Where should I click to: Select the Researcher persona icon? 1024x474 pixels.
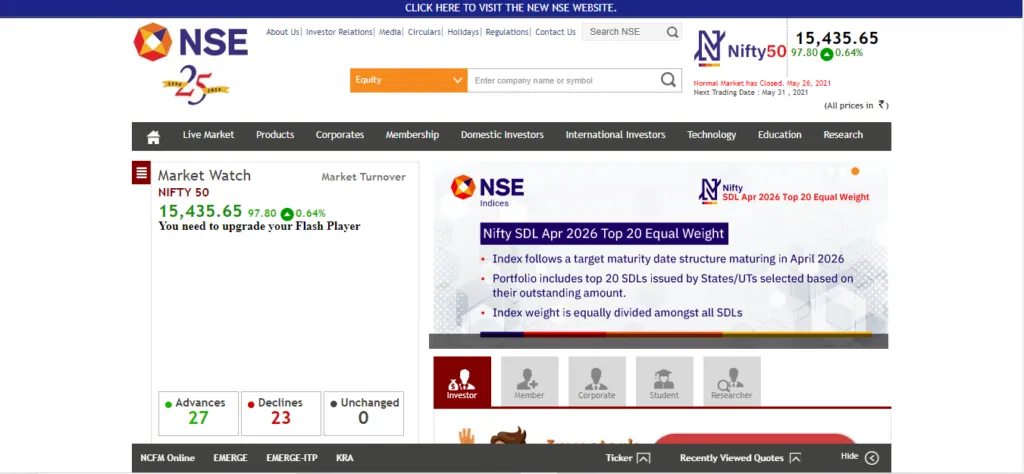coord(731,381)
